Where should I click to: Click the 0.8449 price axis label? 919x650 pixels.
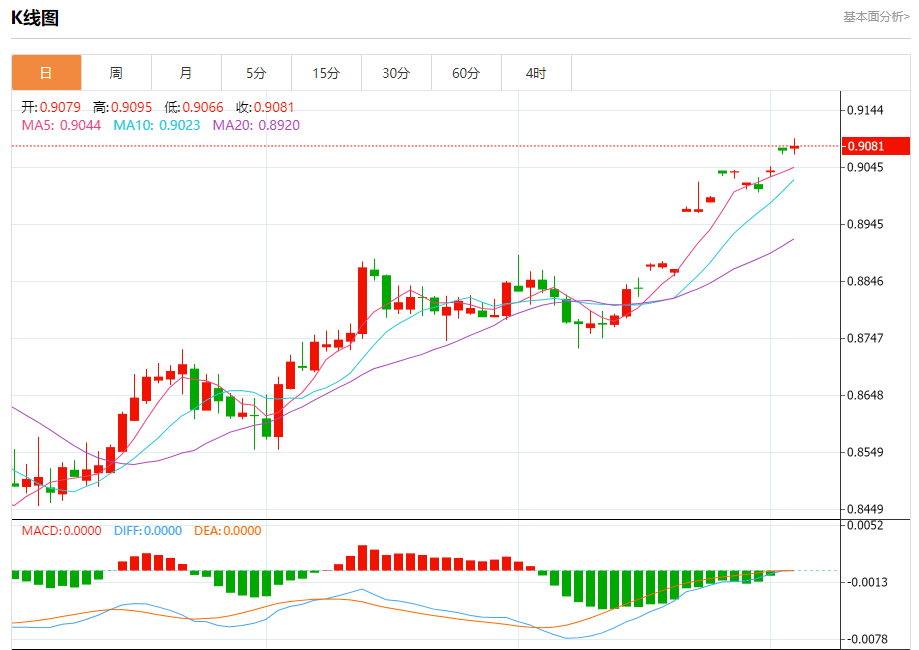coord(865,509)
